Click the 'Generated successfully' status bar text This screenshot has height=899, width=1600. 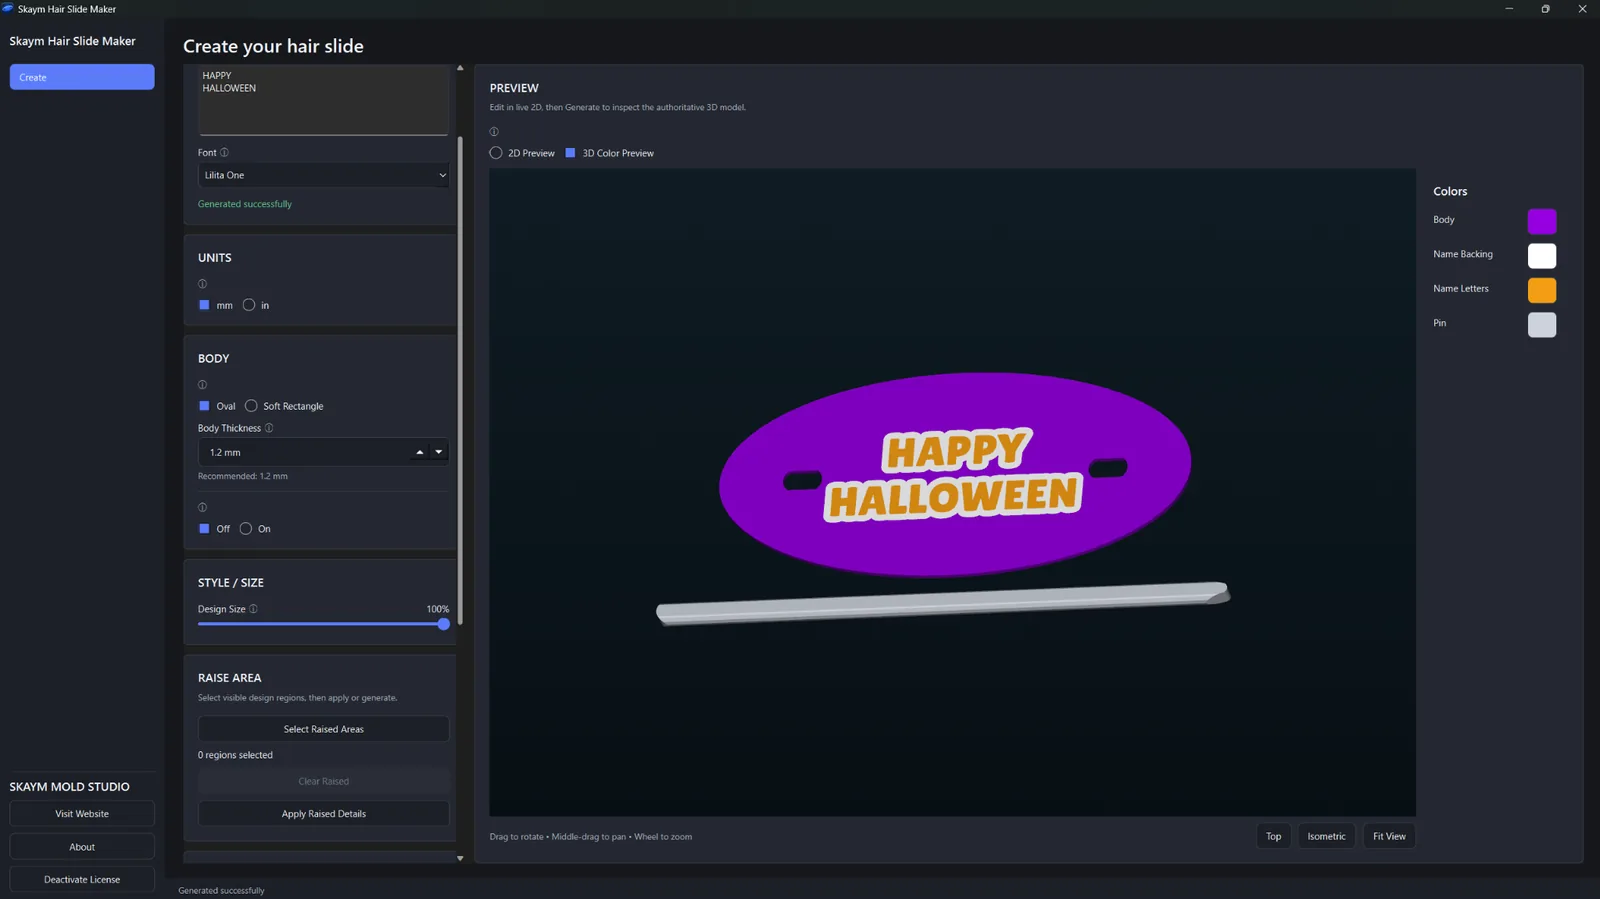point(221,891)
